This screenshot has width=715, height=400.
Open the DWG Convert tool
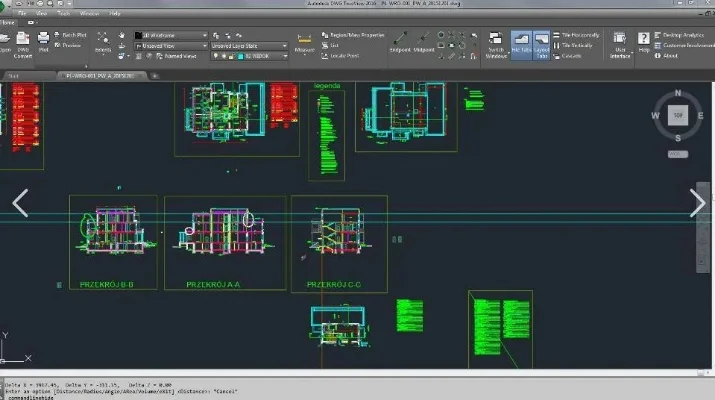pyautogui.click(x=20, y=44)
